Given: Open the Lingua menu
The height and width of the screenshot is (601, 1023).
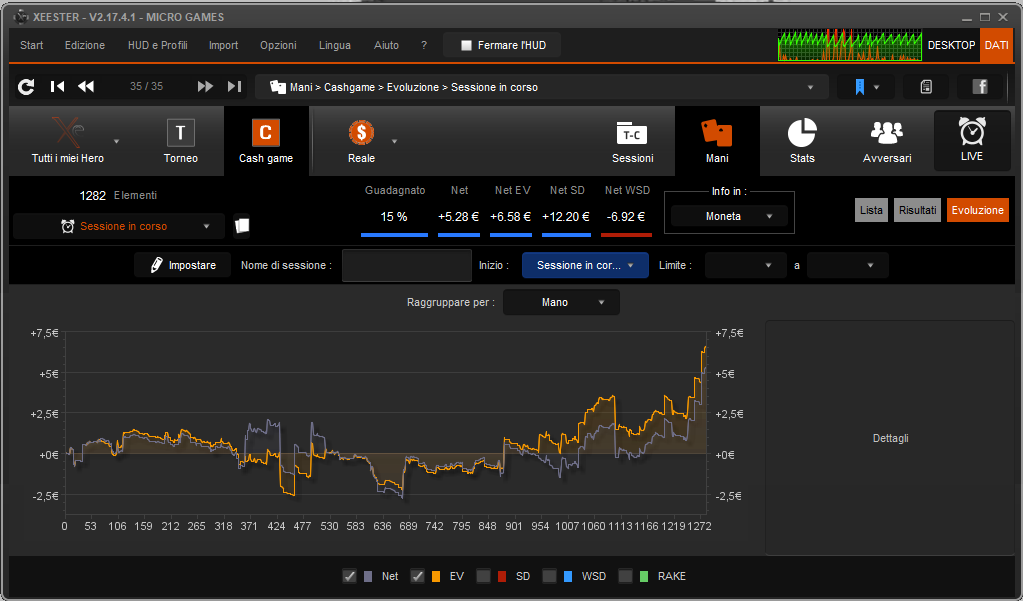Looking at the screenshot, I should [335, 45].
